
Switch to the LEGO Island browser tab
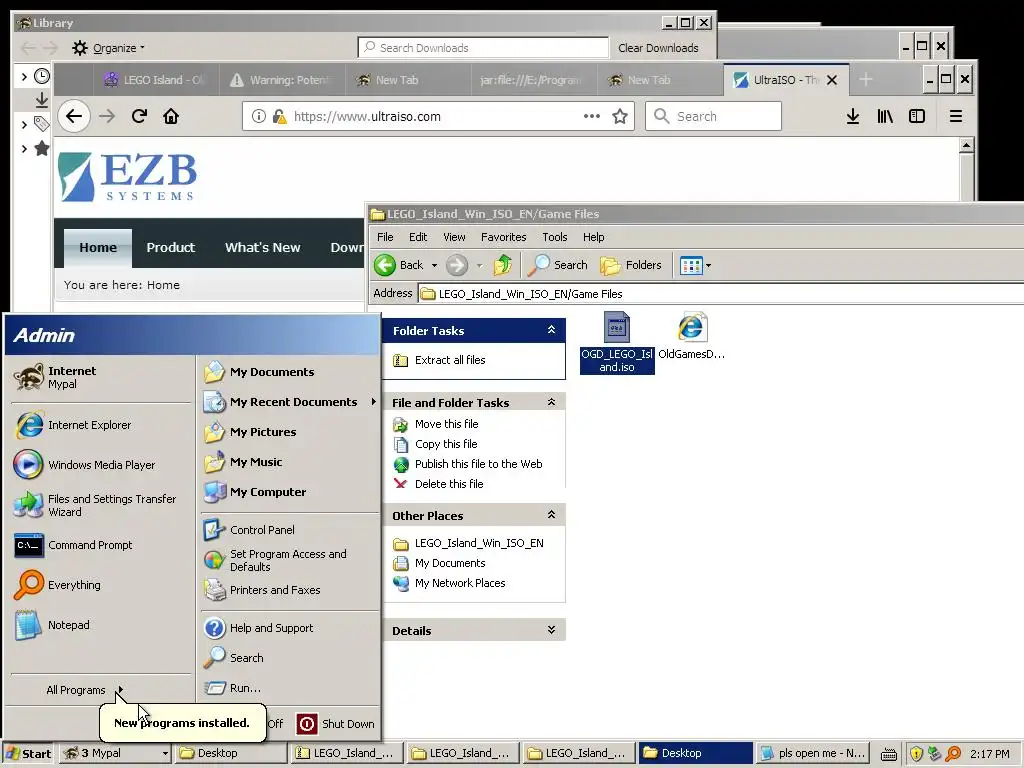pyautogui.click(x=155, y=80)
